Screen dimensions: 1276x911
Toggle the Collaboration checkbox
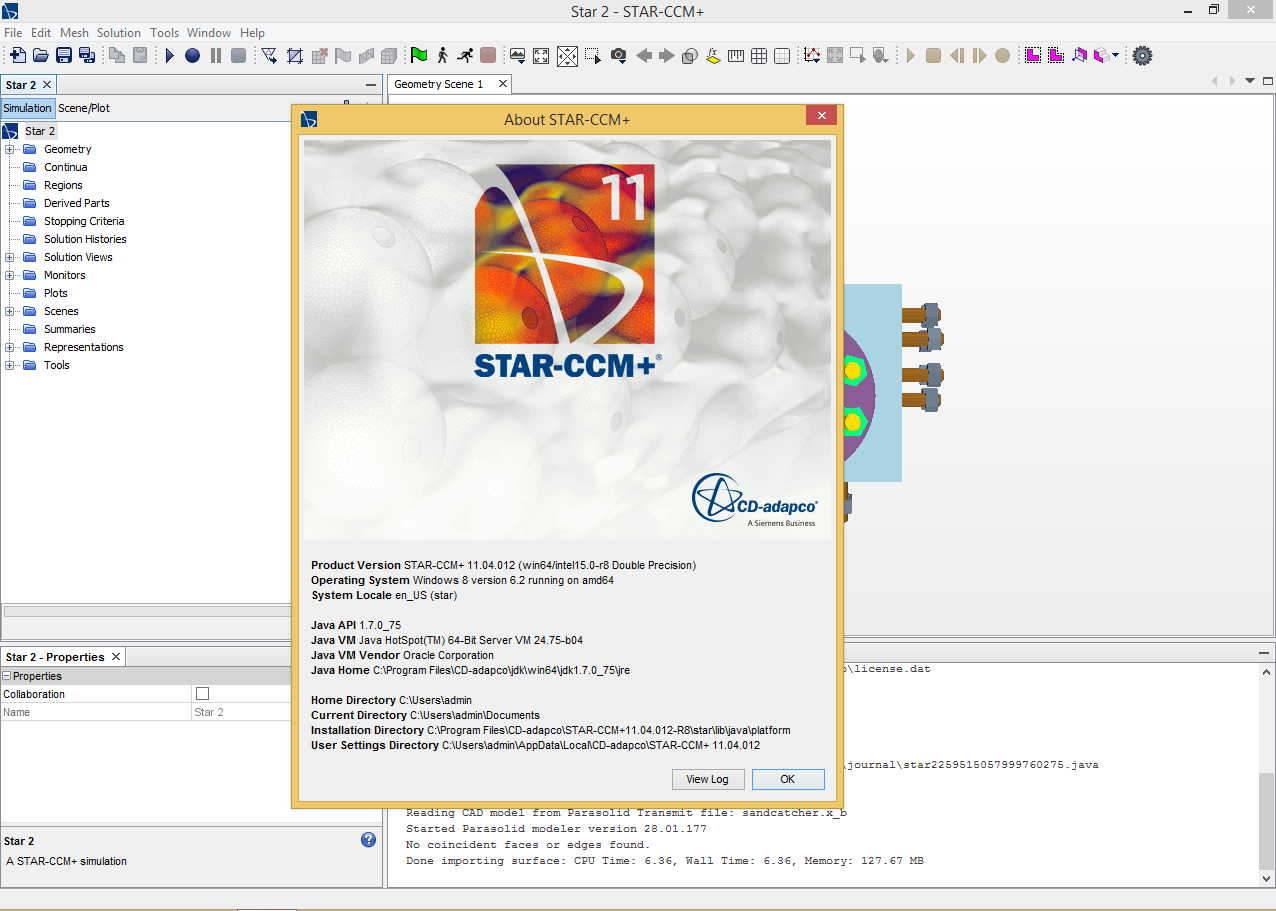pyautogui.click(x=203, y=694)
